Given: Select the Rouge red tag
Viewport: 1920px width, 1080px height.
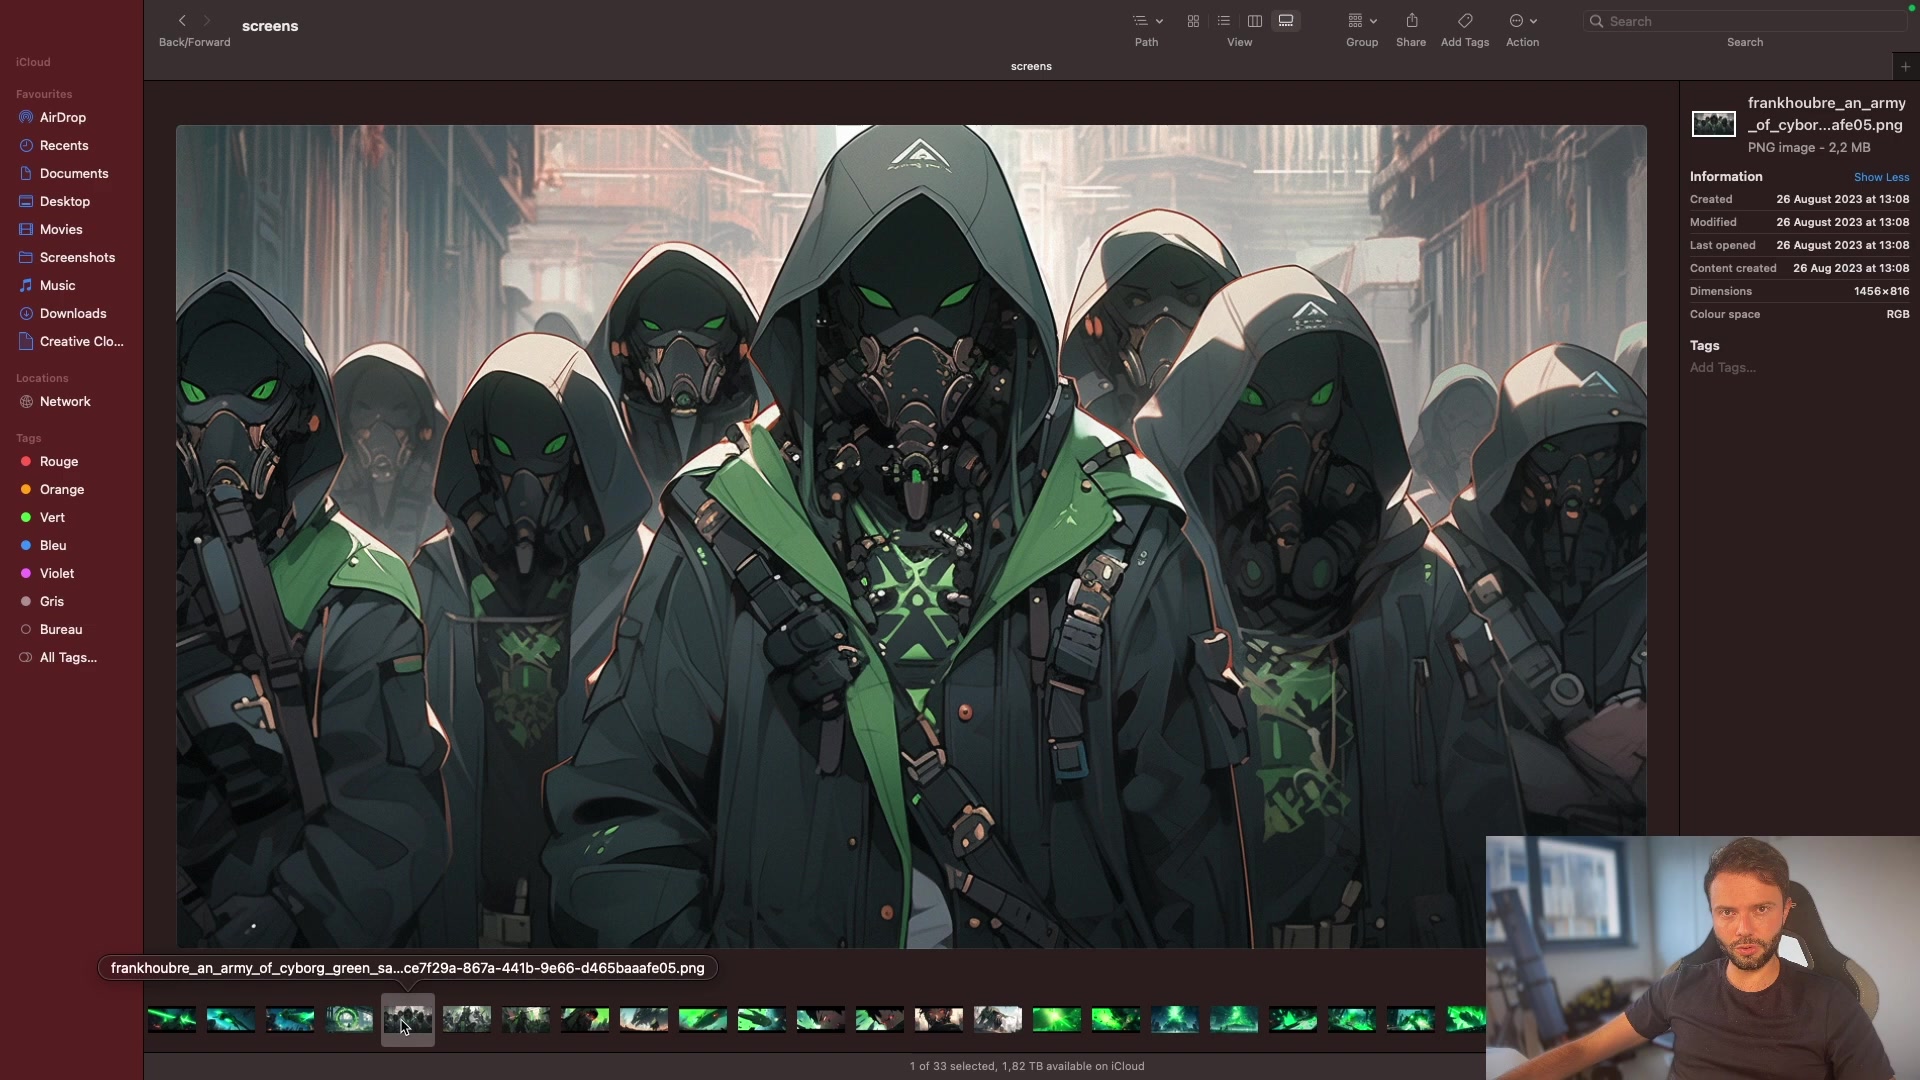Looking at the screenshot, I should click(x=58, y=462).
